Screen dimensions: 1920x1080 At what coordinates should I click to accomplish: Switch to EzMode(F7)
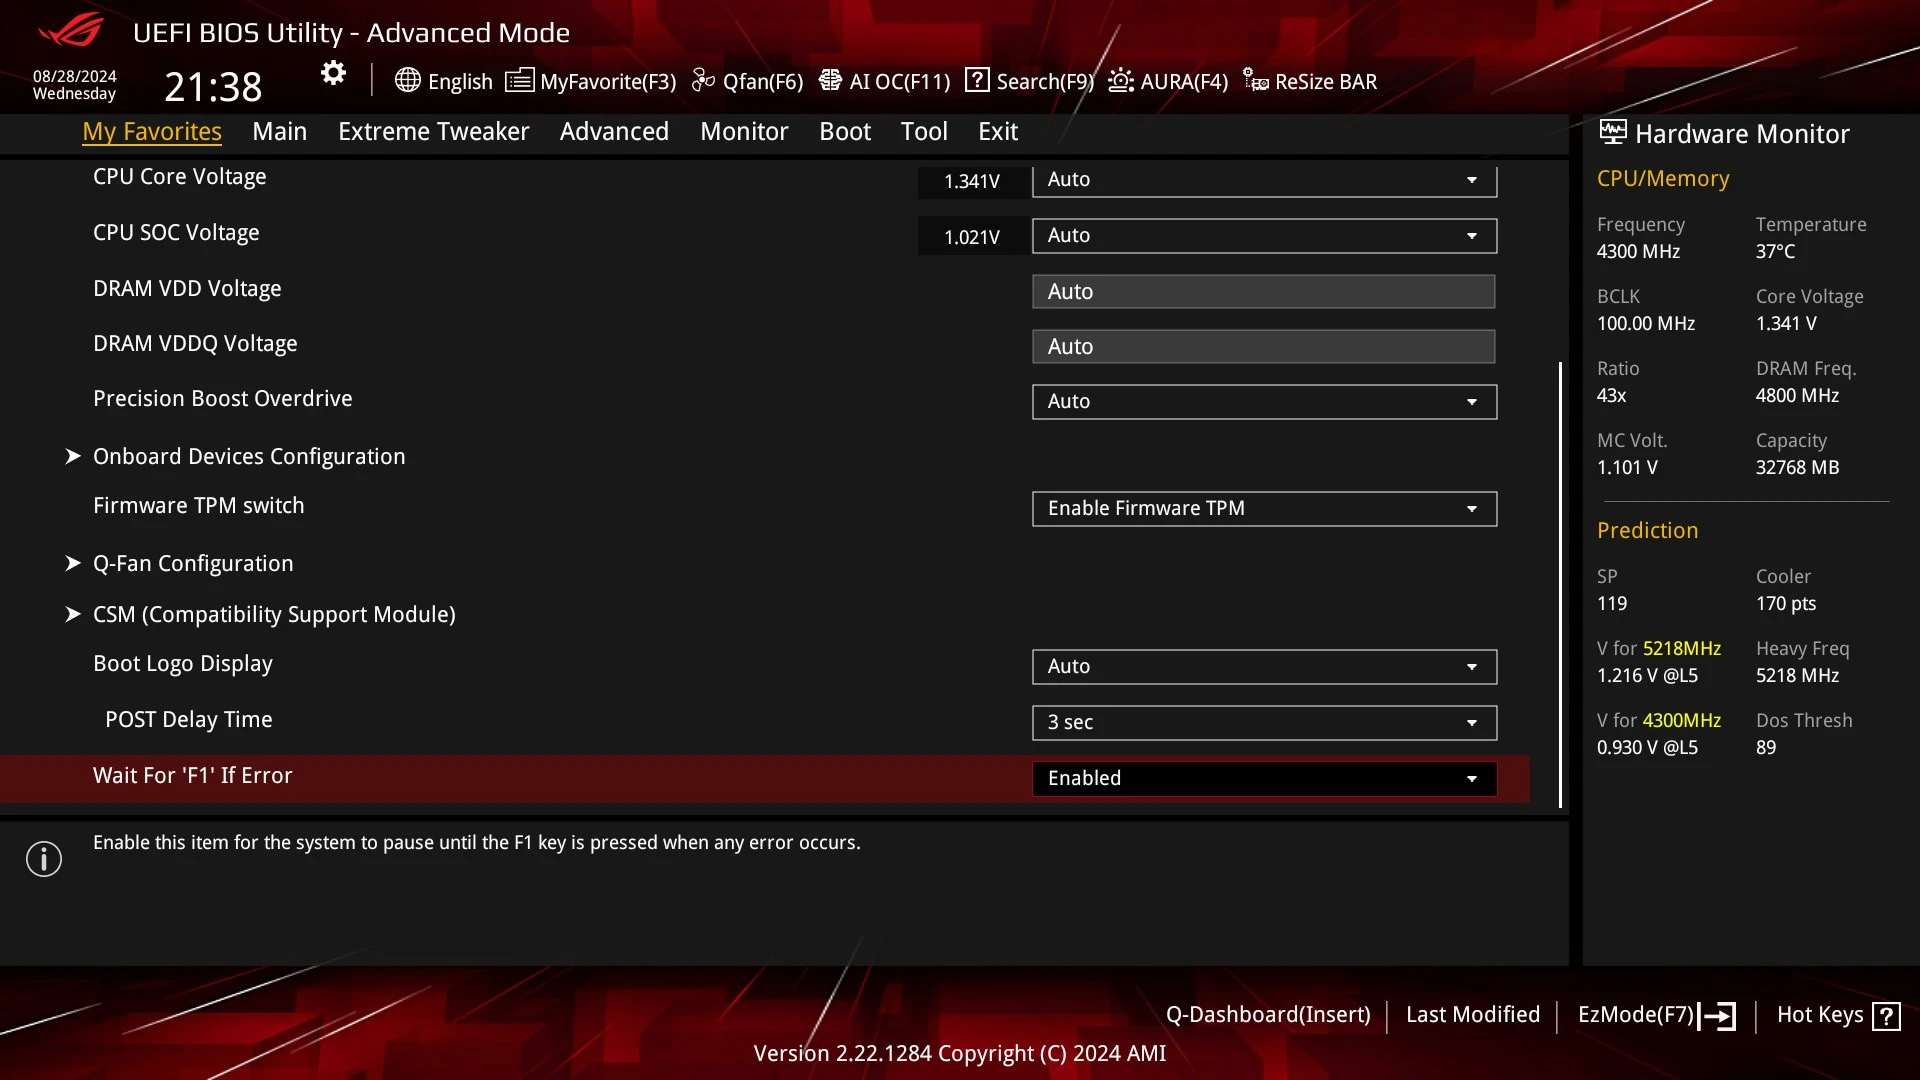coord(1656,1015)
